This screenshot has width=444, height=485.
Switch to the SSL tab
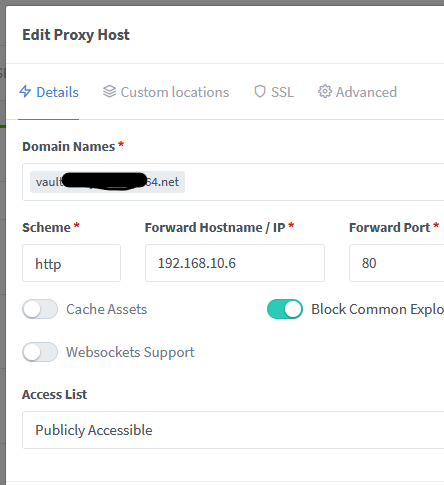274,92
